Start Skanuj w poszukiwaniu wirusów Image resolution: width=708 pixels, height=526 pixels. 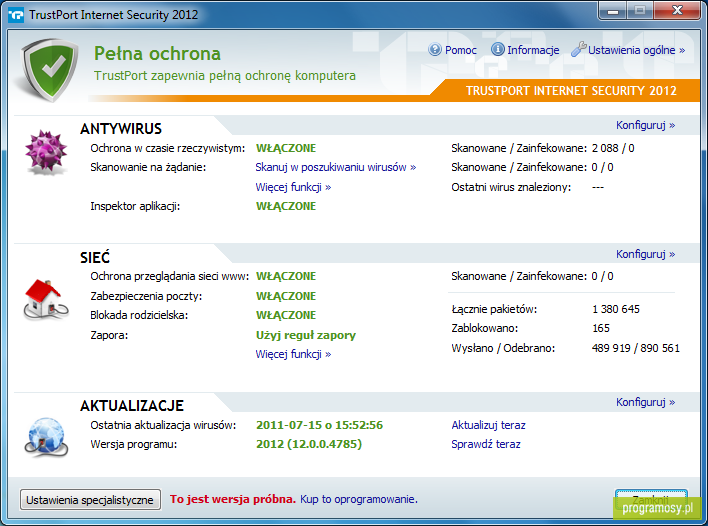coord(335,168)
